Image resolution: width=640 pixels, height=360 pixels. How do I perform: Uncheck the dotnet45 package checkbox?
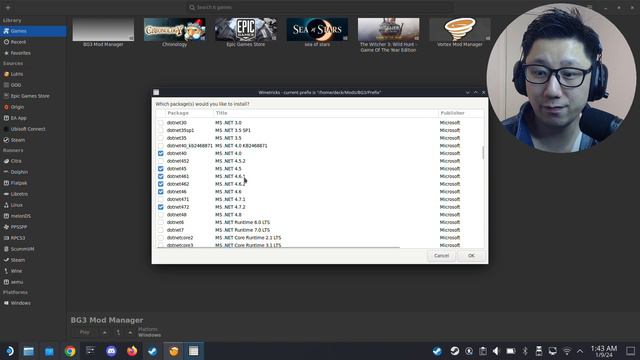[160, 169]
